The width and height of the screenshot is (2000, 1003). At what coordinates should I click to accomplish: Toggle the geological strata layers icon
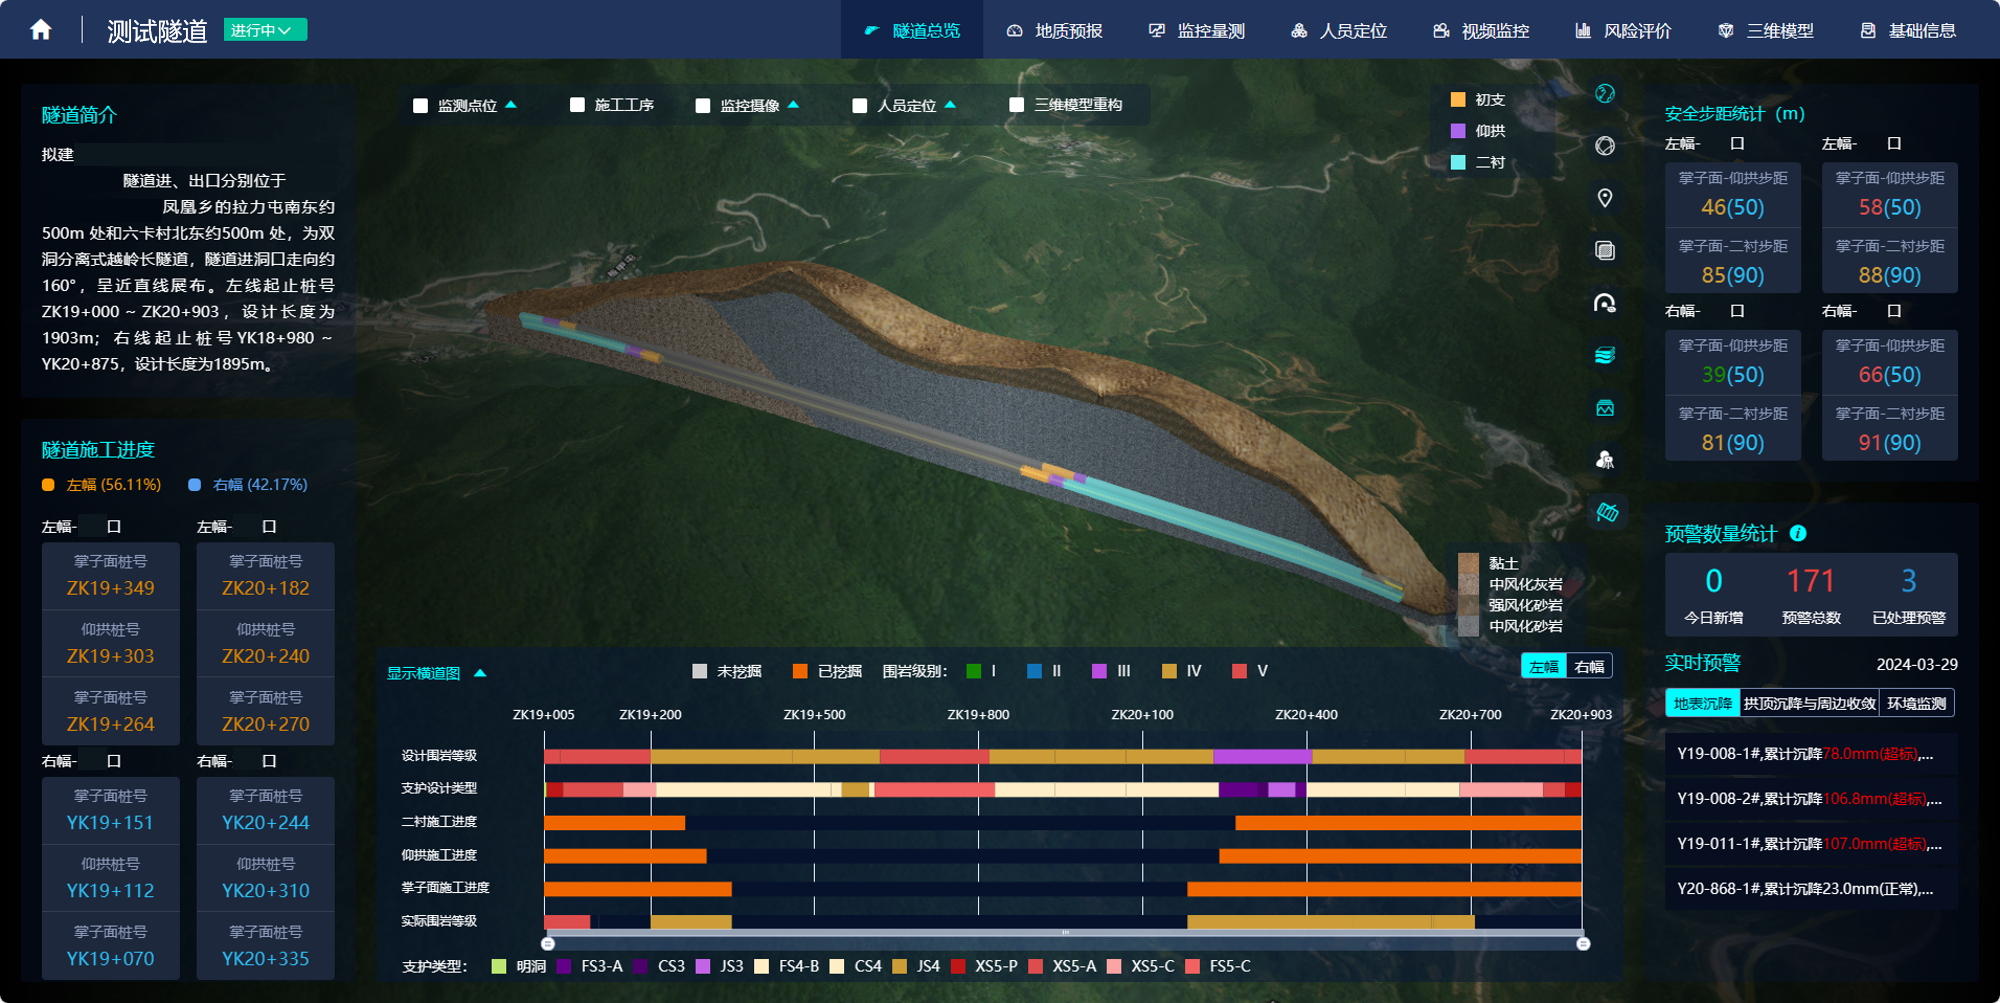tap(1605, 355)
